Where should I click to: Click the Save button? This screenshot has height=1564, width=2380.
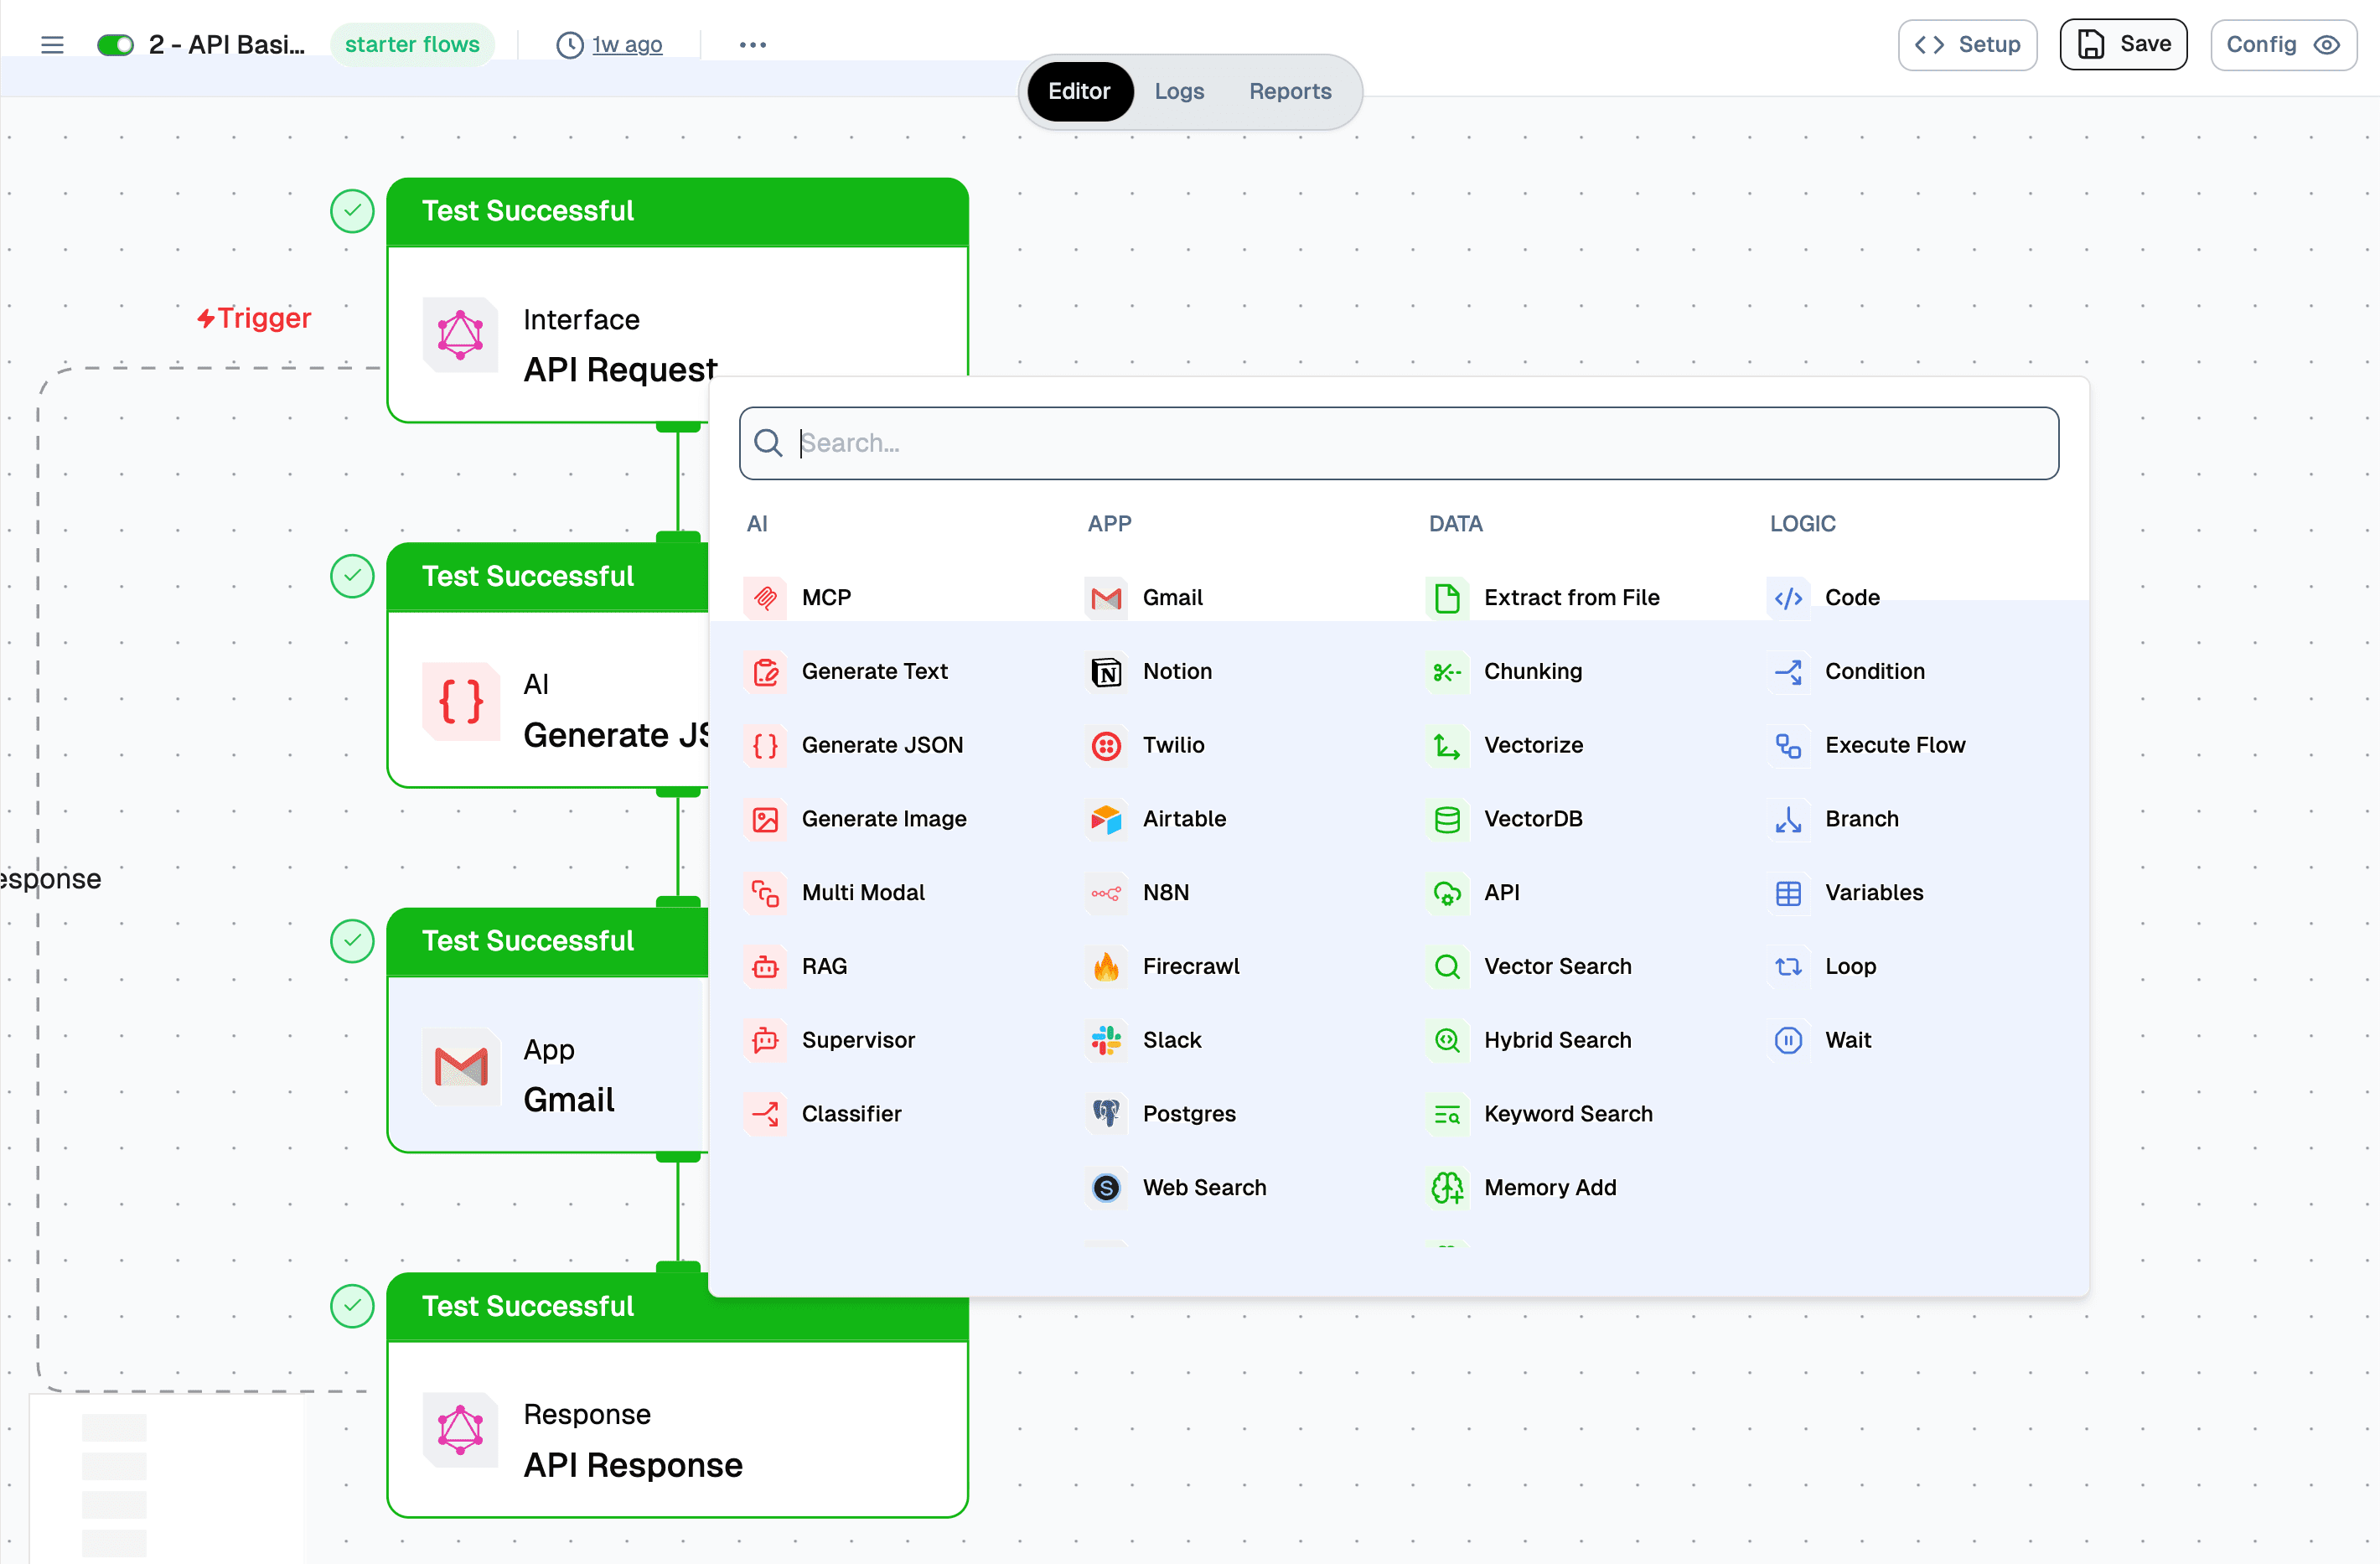tap(2123, 45)
